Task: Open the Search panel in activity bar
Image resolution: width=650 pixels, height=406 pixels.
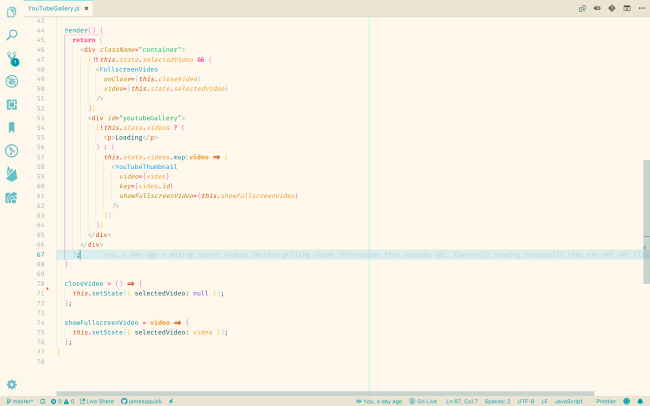Action: click(12, 35)
